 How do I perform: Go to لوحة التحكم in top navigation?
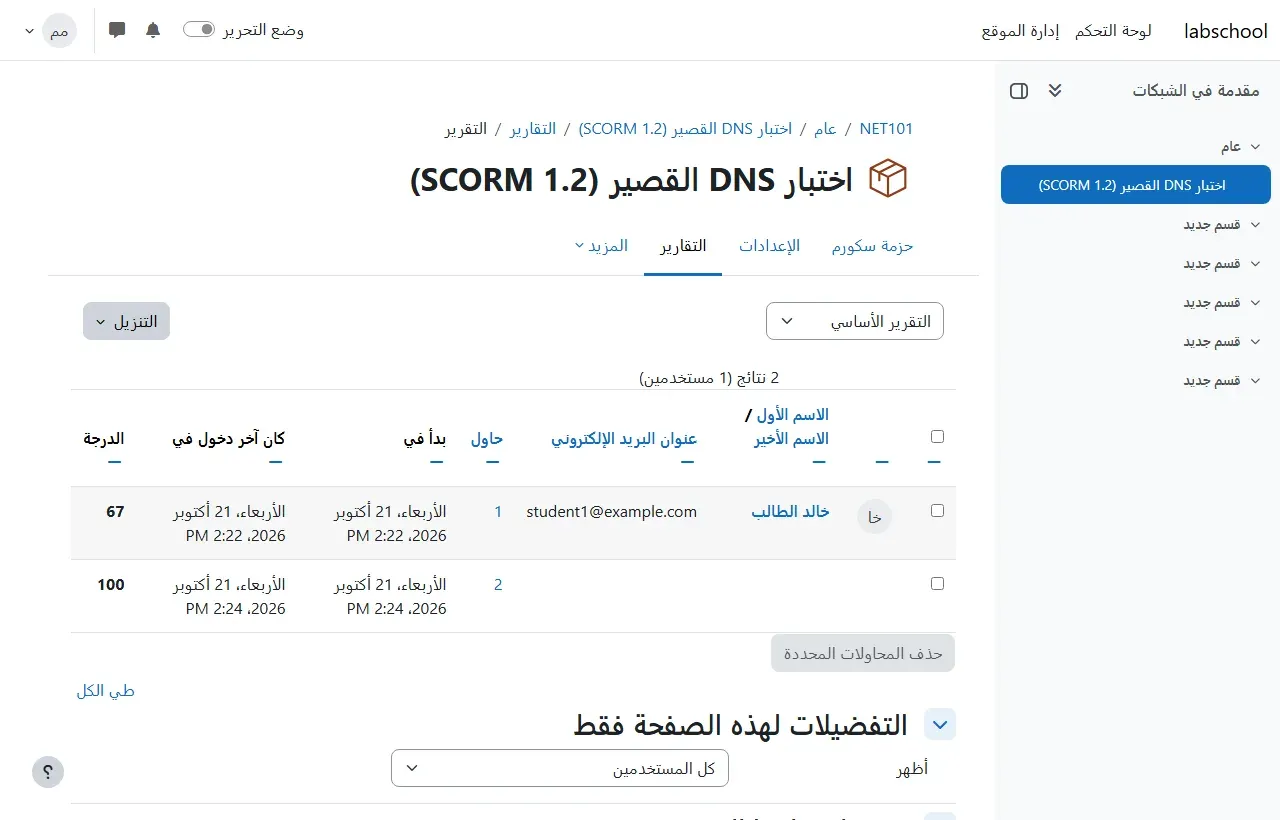pyautogui.click(x=1113, y=31)
